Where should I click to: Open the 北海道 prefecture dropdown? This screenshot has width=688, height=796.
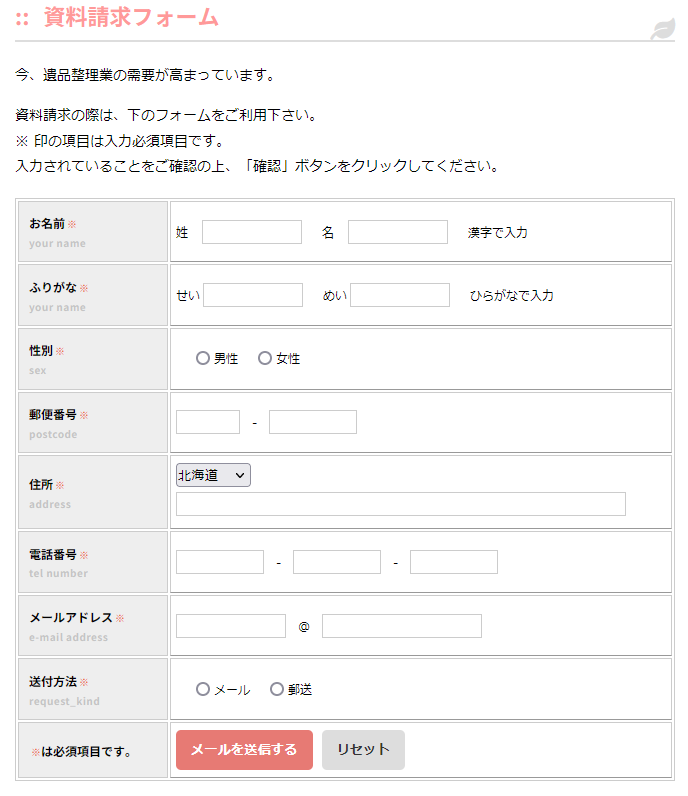point(213,476)
